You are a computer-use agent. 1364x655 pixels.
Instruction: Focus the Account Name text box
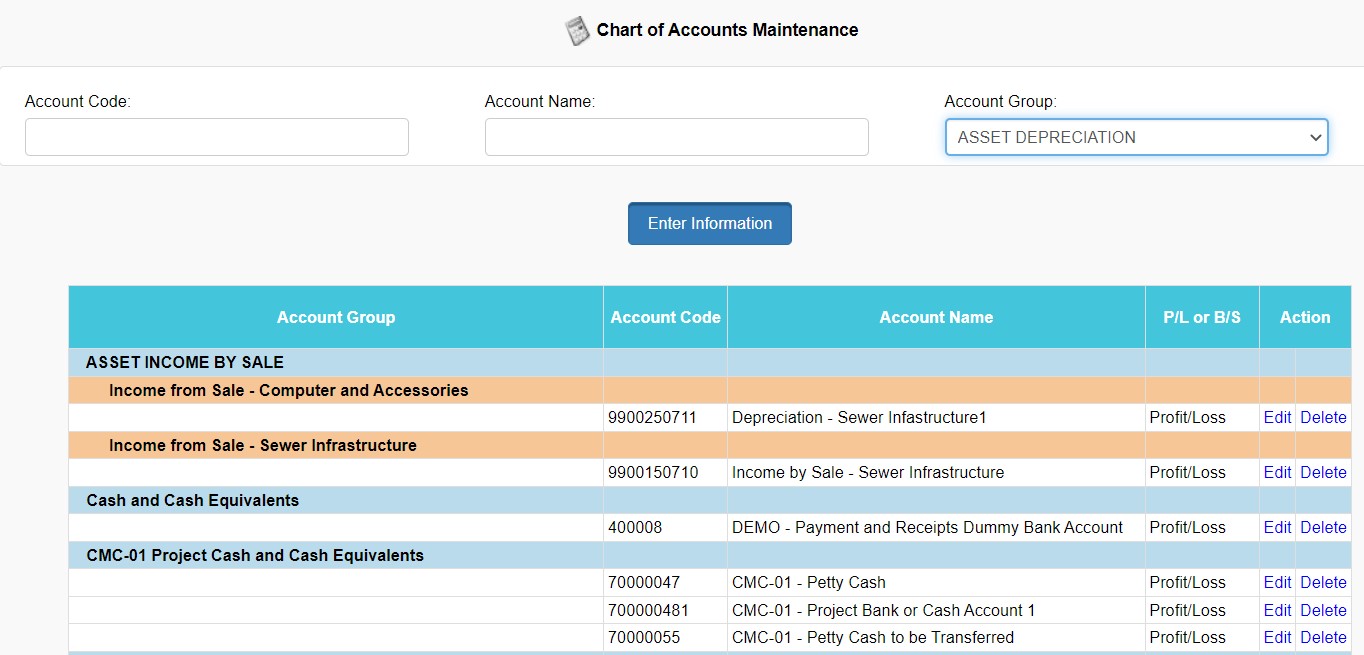coord(676,137)
